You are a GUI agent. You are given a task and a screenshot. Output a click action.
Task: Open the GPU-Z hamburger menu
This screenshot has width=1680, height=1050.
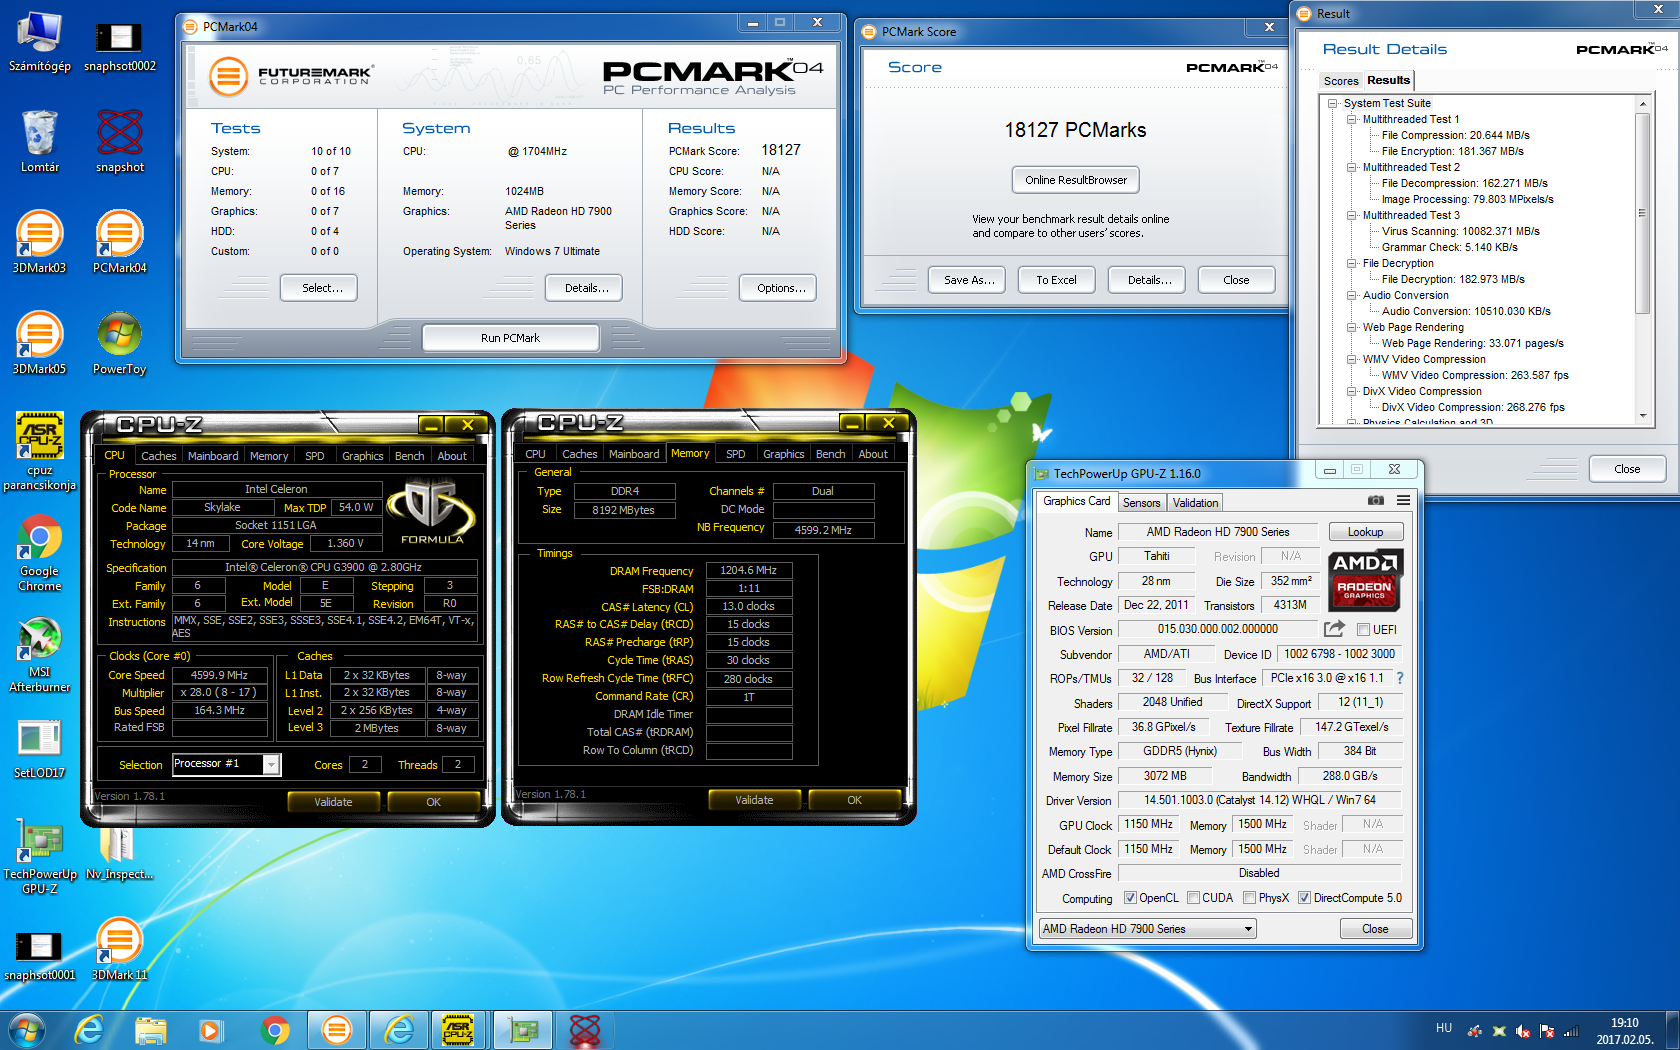(x=1403, y=500)
